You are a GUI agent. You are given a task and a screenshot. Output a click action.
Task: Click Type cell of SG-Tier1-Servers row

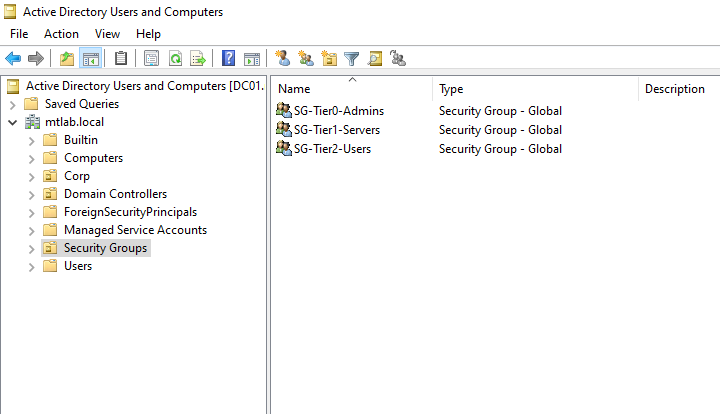[x=500, y=130]
